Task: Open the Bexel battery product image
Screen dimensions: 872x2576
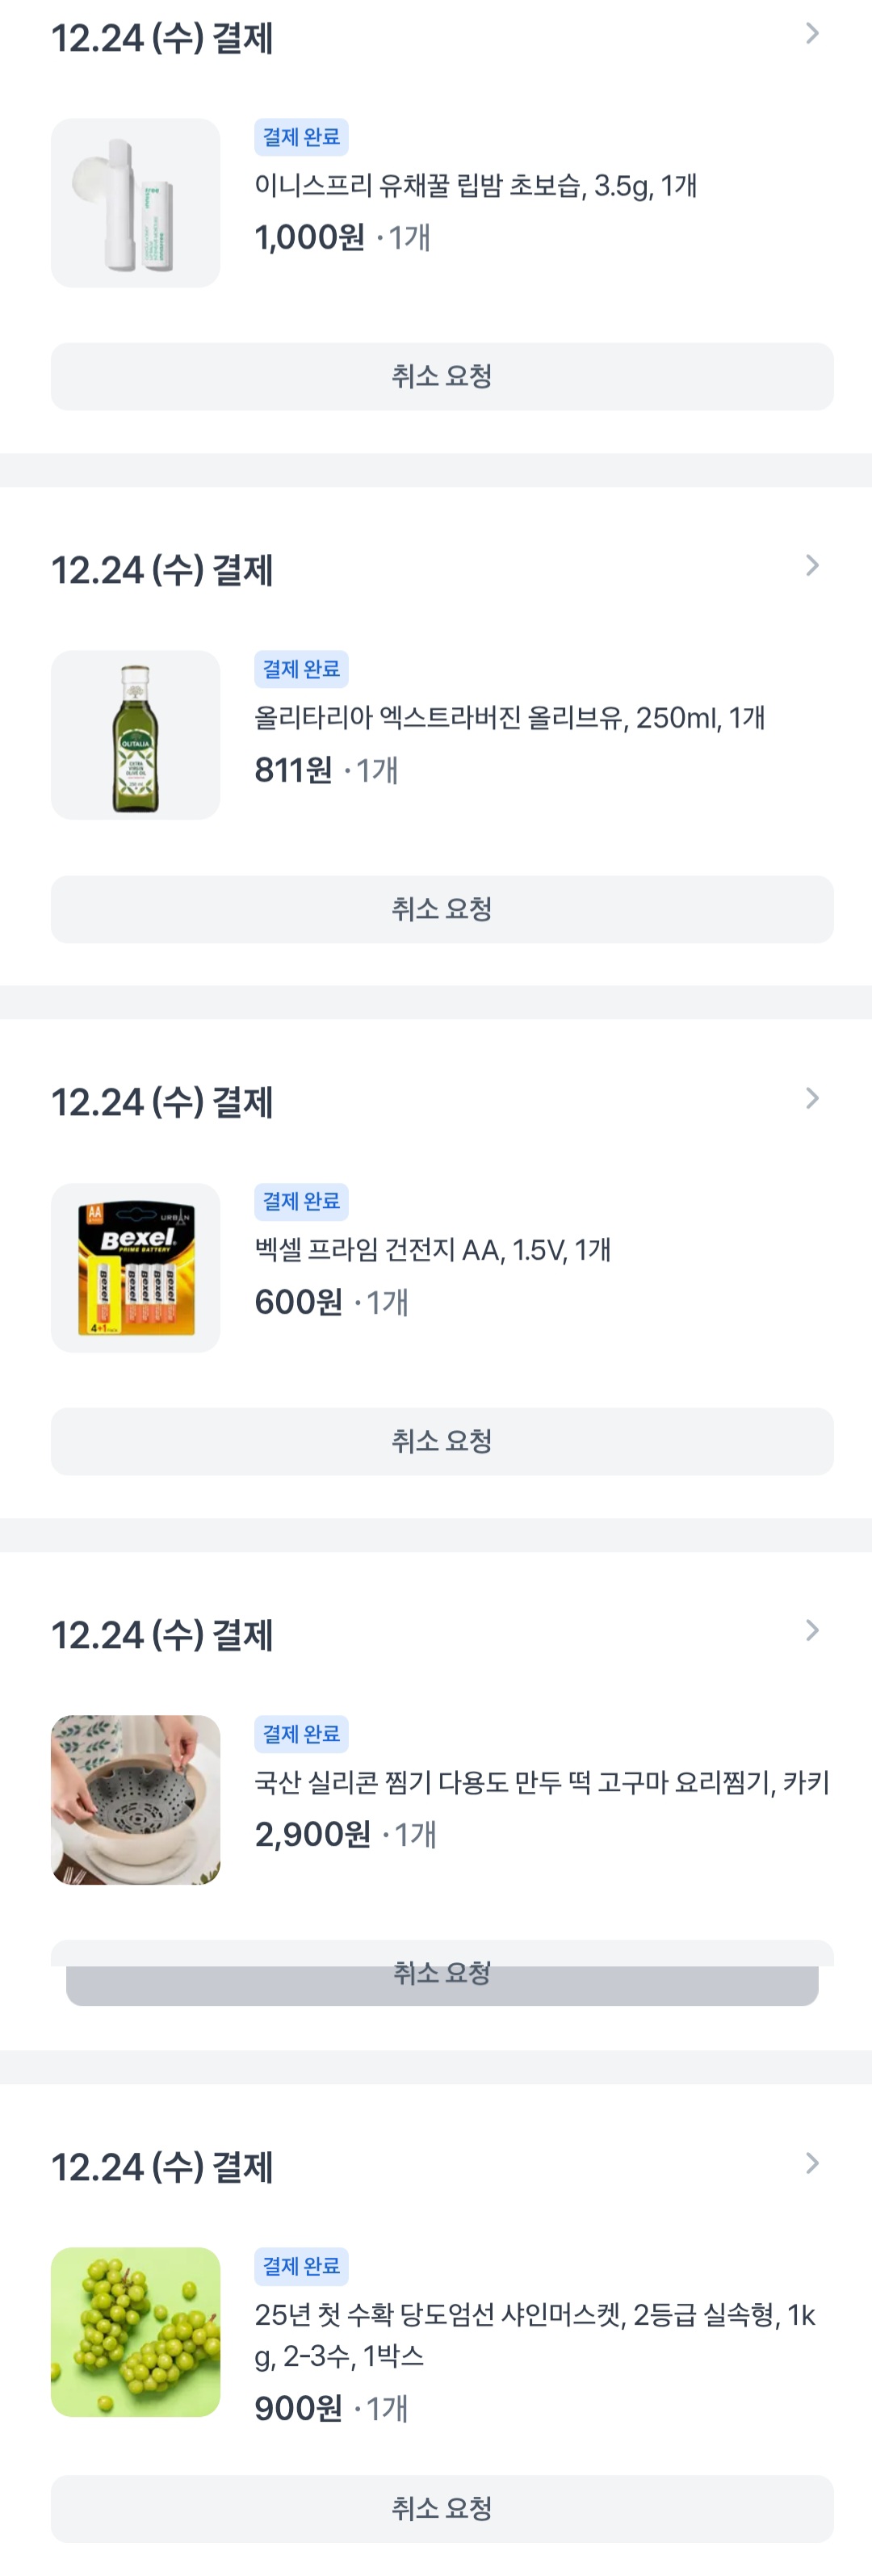Action: tap(136, 1268)
